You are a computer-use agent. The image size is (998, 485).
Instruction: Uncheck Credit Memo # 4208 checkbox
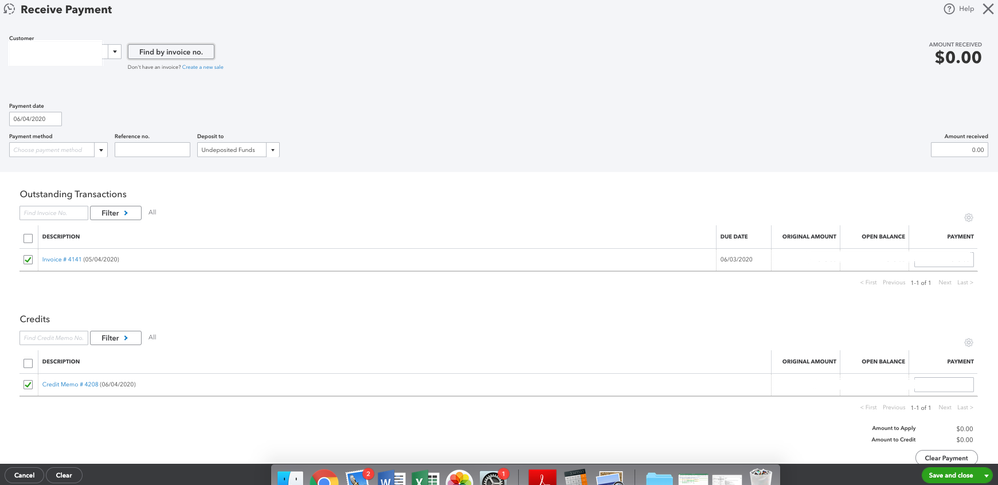pos(28,384)
